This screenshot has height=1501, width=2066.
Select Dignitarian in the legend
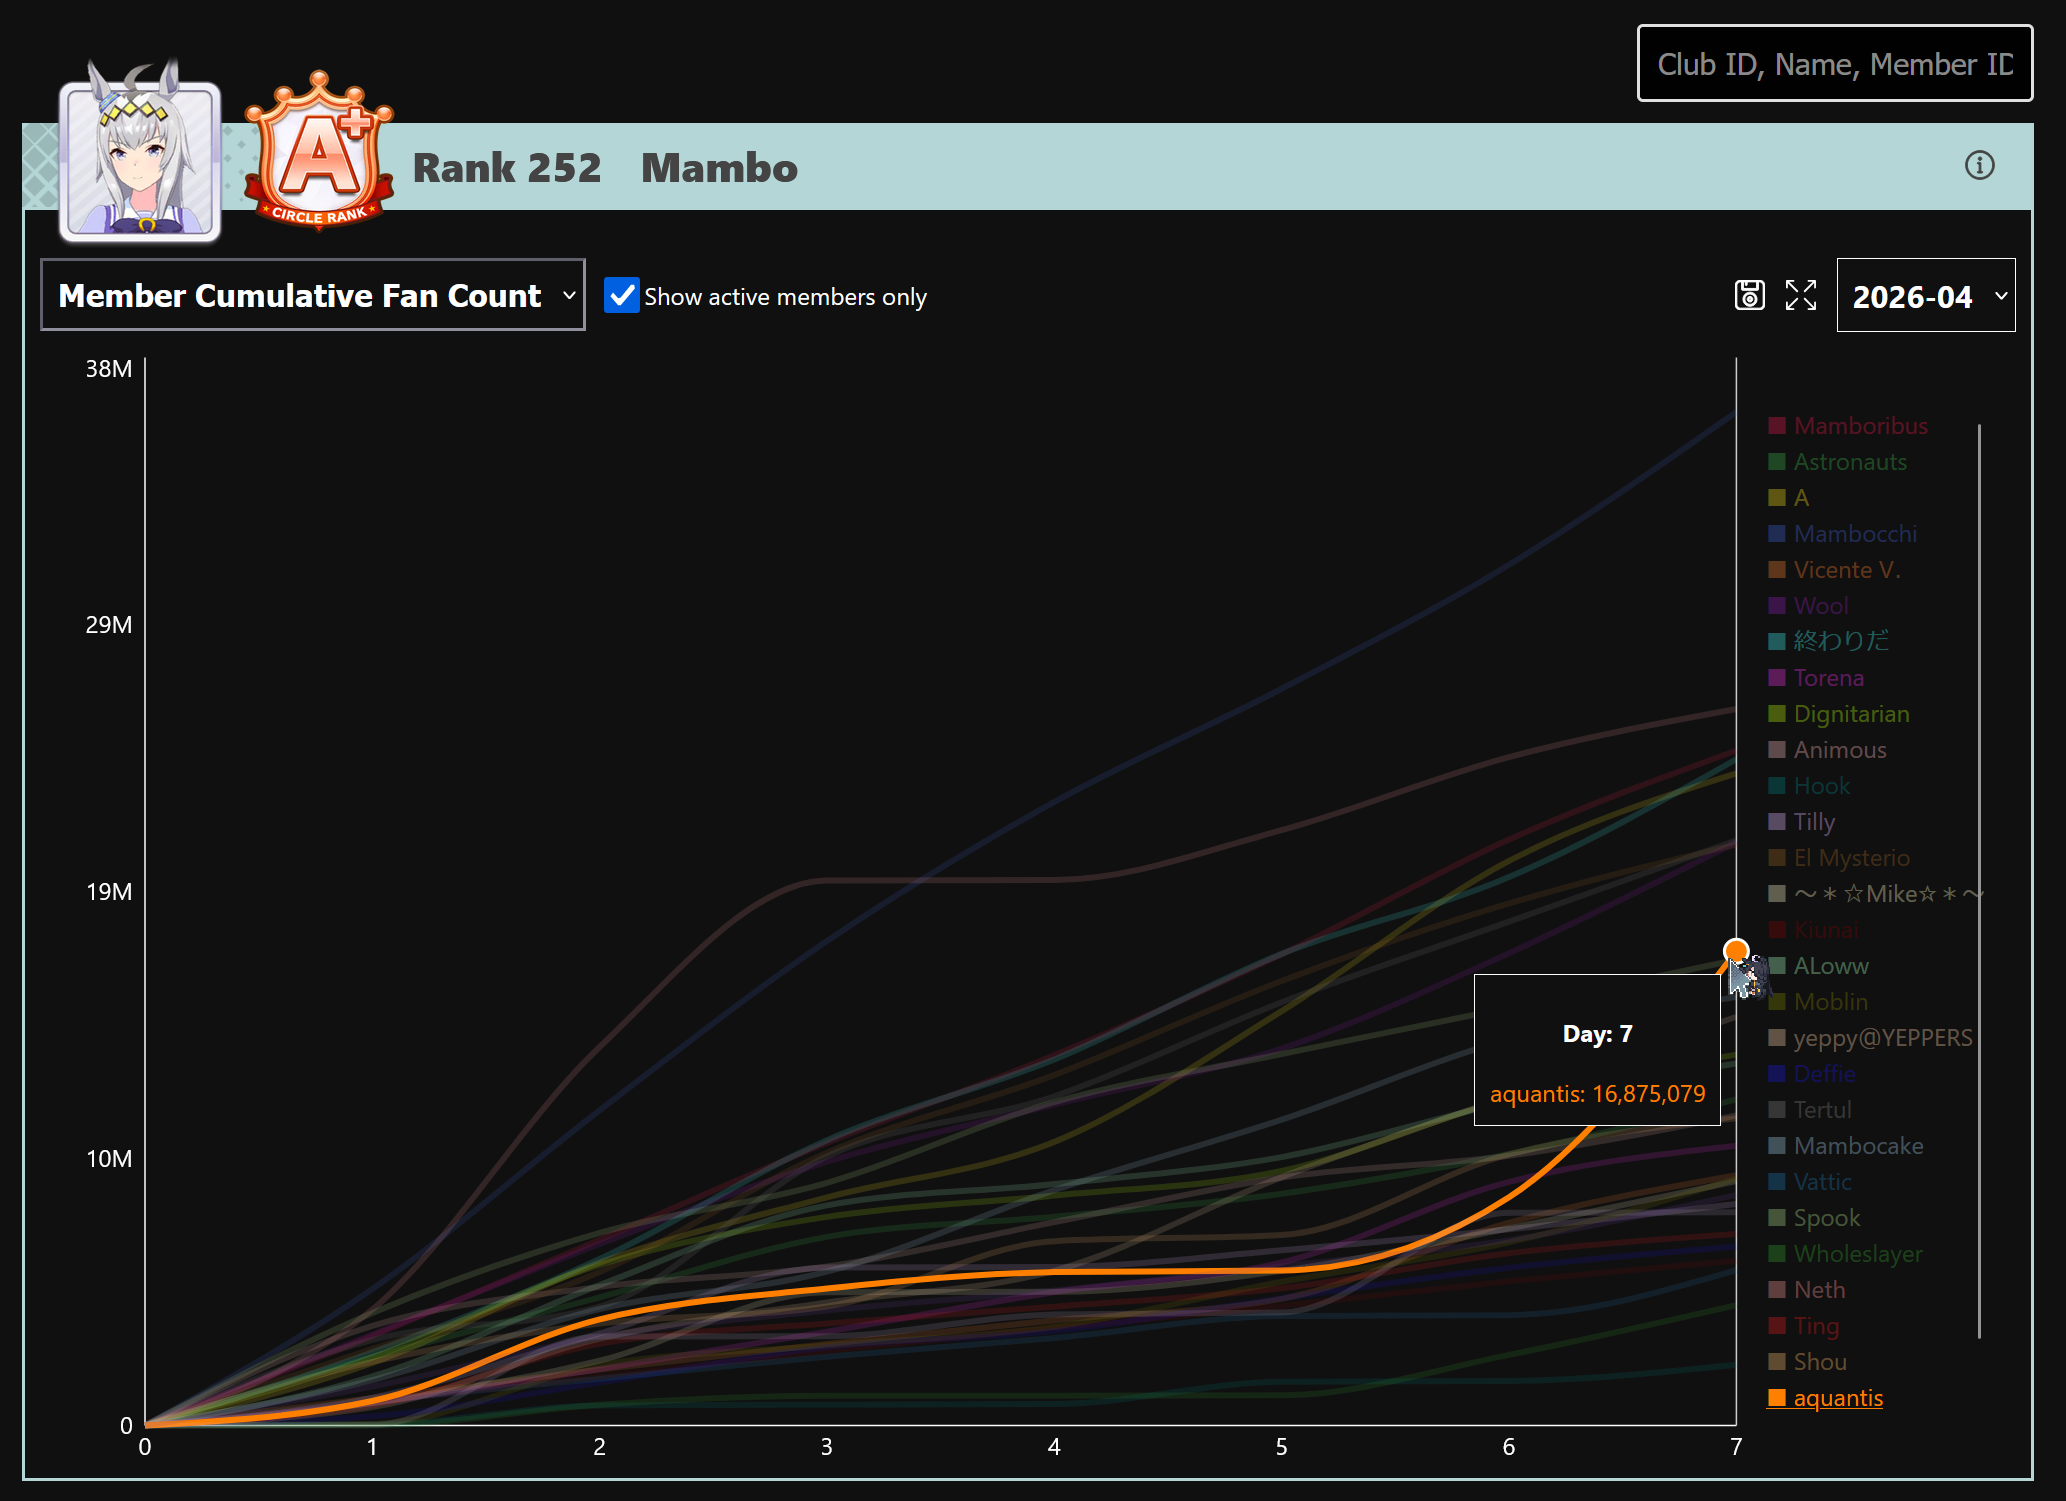(x=1851, y=714)
